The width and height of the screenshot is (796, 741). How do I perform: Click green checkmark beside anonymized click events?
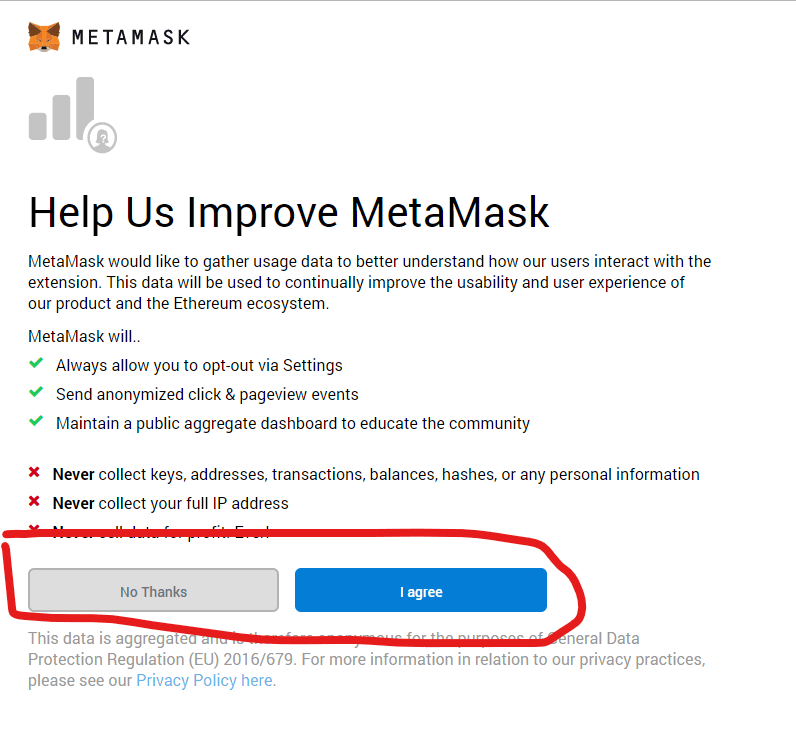(x=36, y=392)
